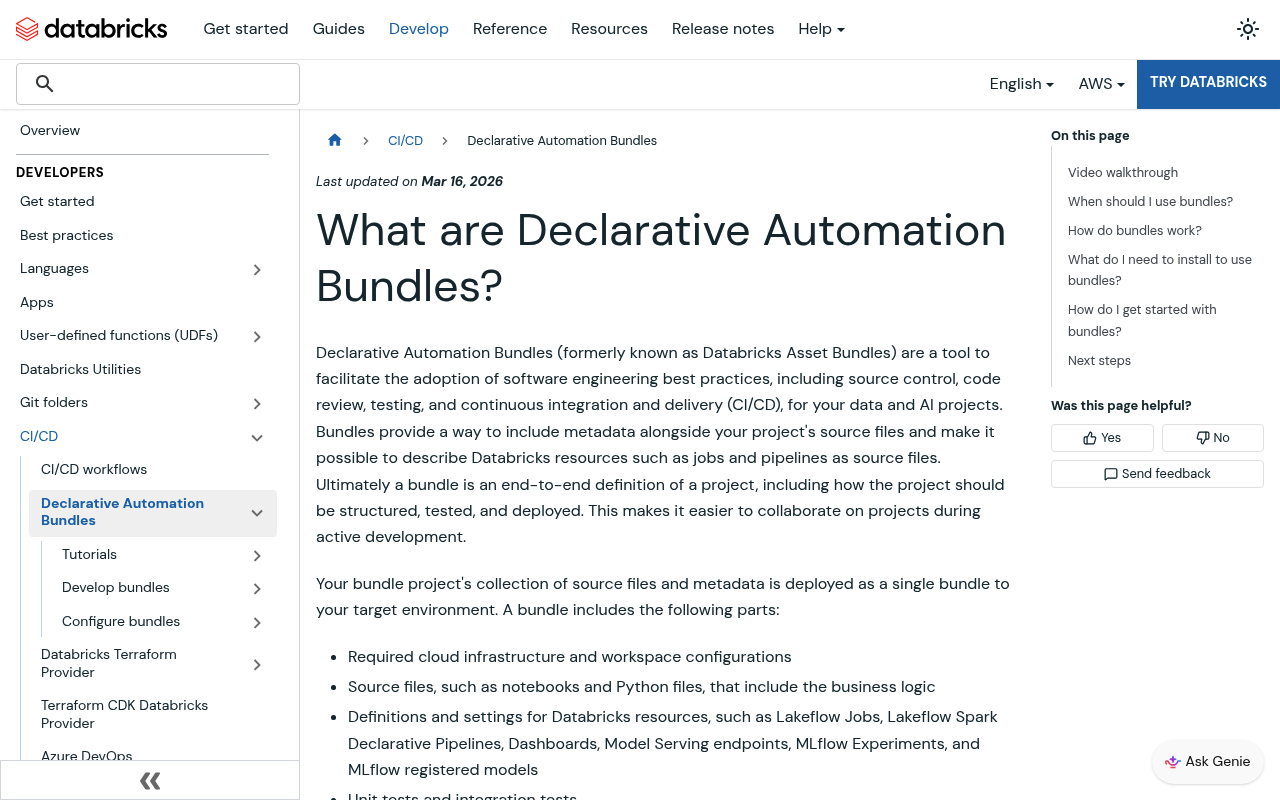Click the home icon in breadcrumbs
1280x800 pixels.
pos(335,140)
